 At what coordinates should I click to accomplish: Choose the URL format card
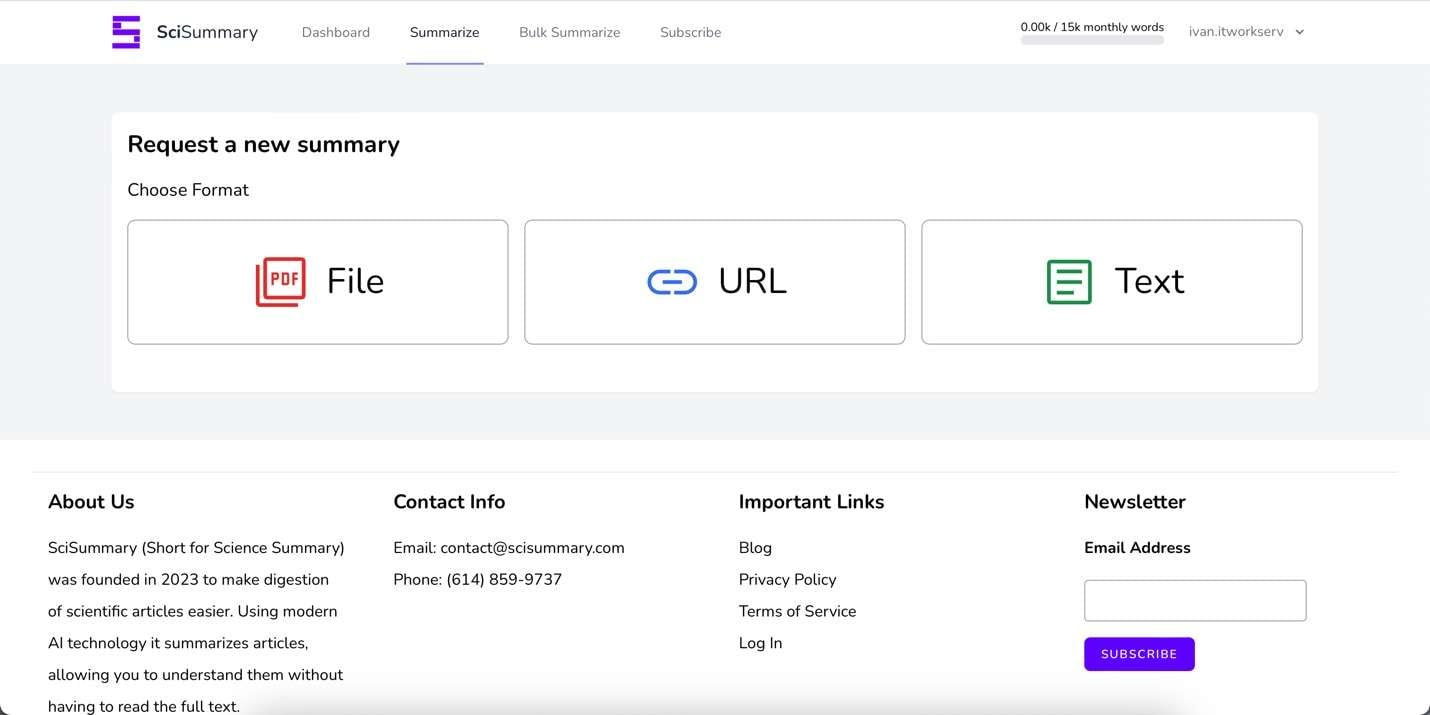pos(714,282)
